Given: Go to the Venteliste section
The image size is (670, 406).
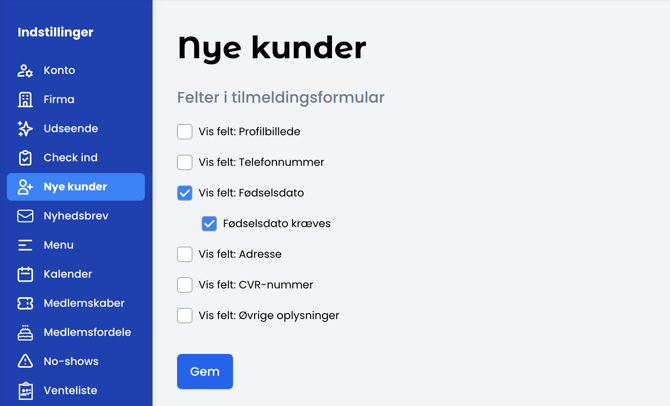Looking at the screenshot, I should (x=70, y=390).
